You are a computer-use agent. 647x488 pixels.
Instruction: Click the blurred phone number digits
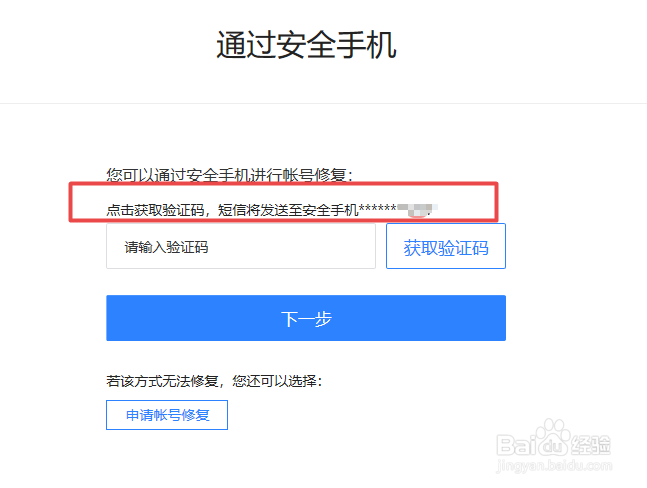[x=417, y=210]
